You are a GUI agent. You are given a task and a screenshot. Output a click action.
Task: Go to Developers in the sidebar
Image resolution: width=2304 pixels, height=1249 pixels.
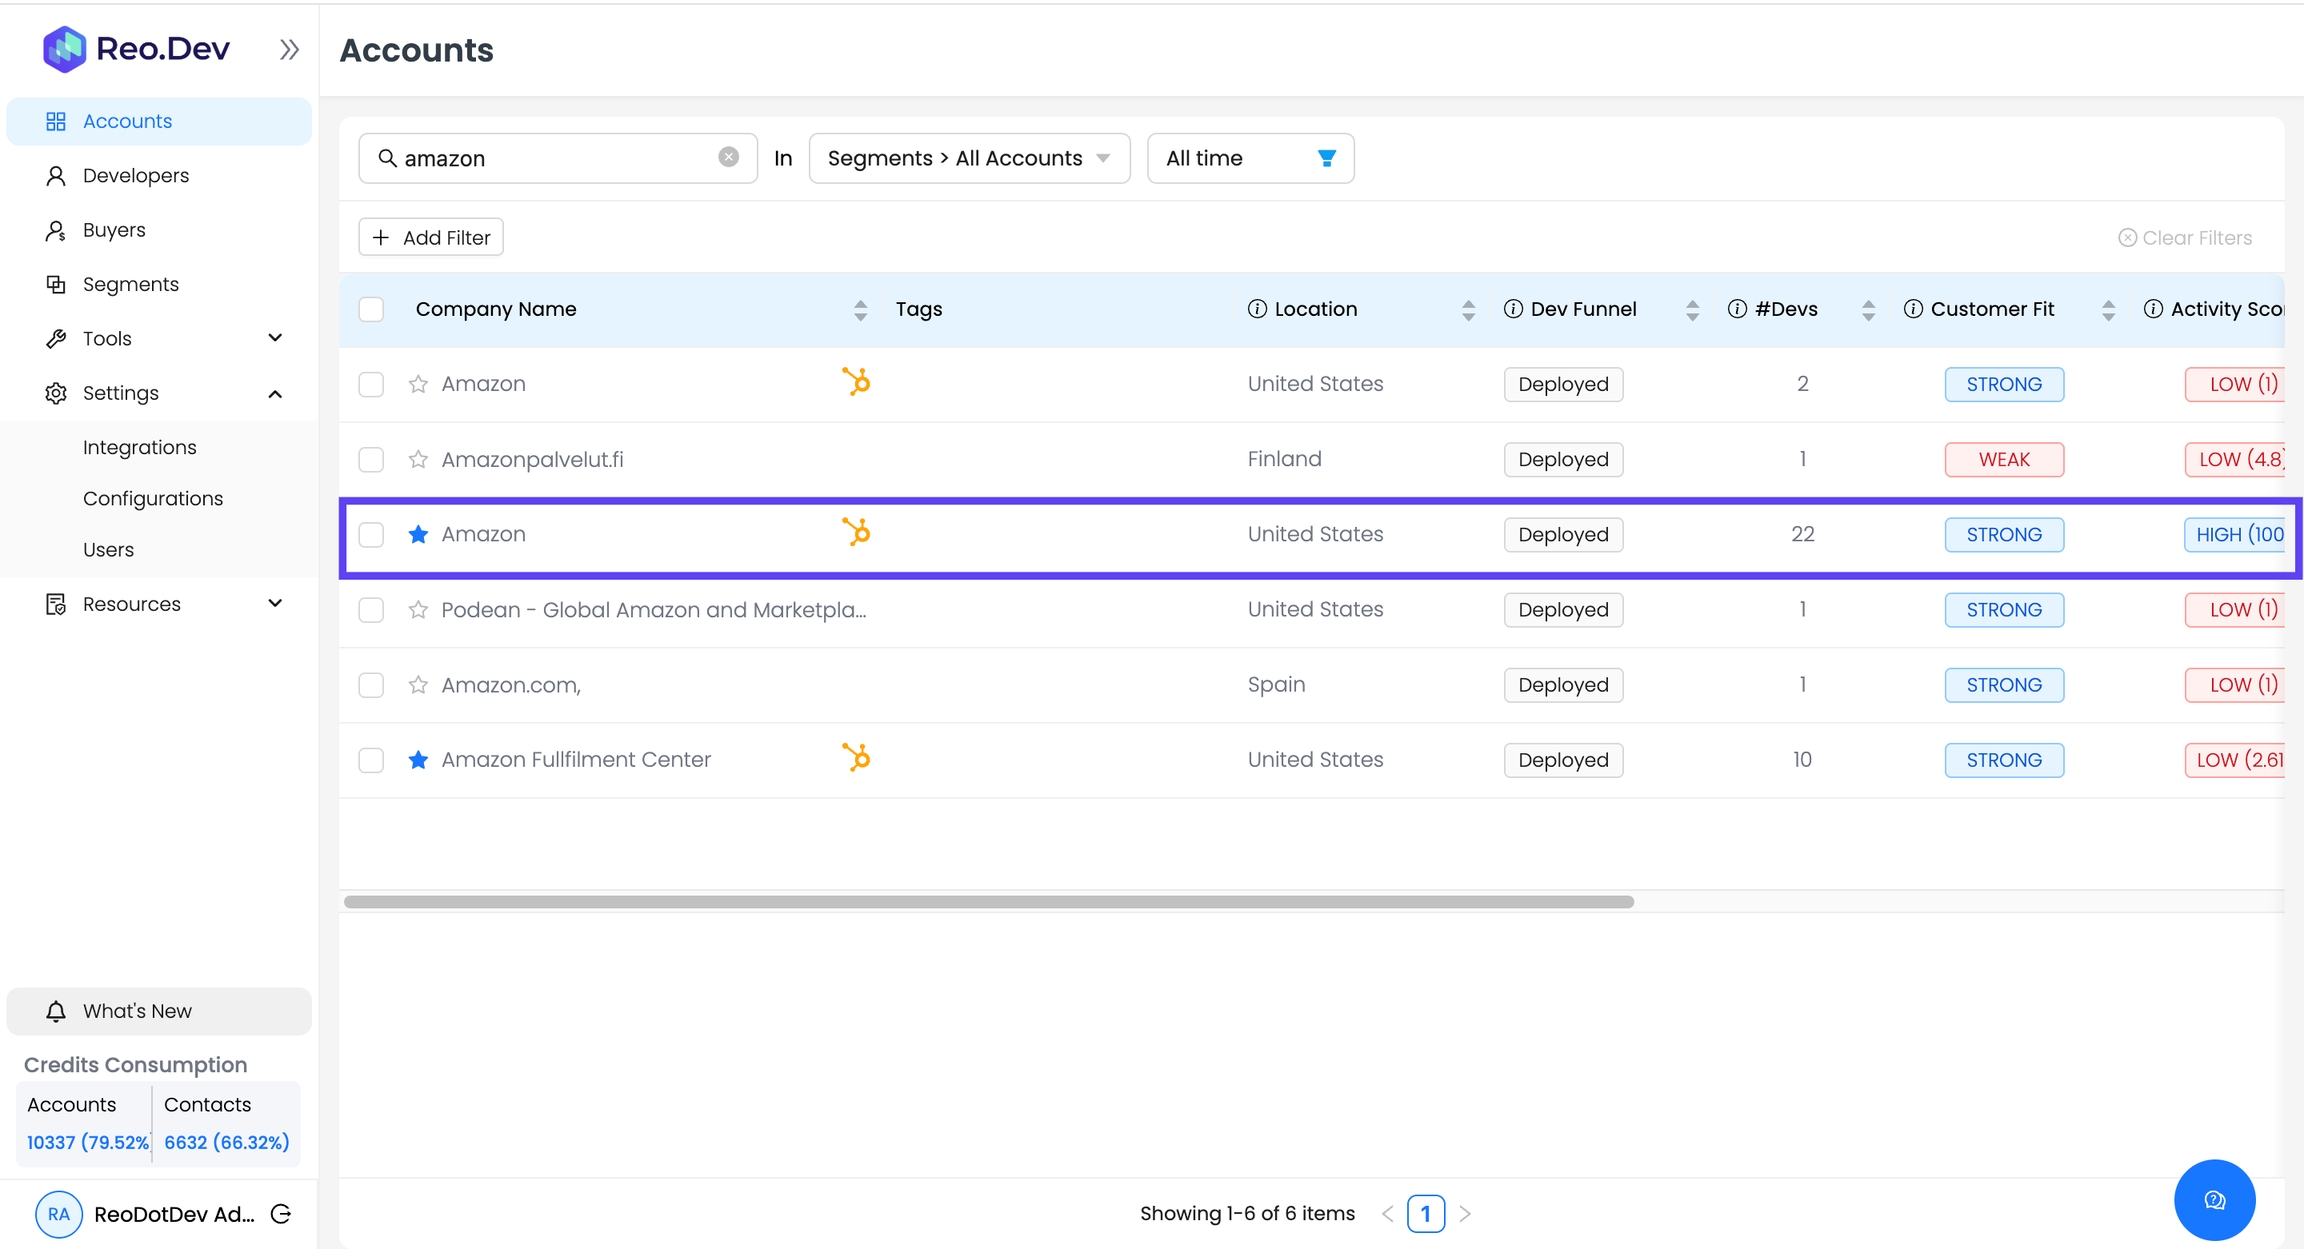click(136, 175)
